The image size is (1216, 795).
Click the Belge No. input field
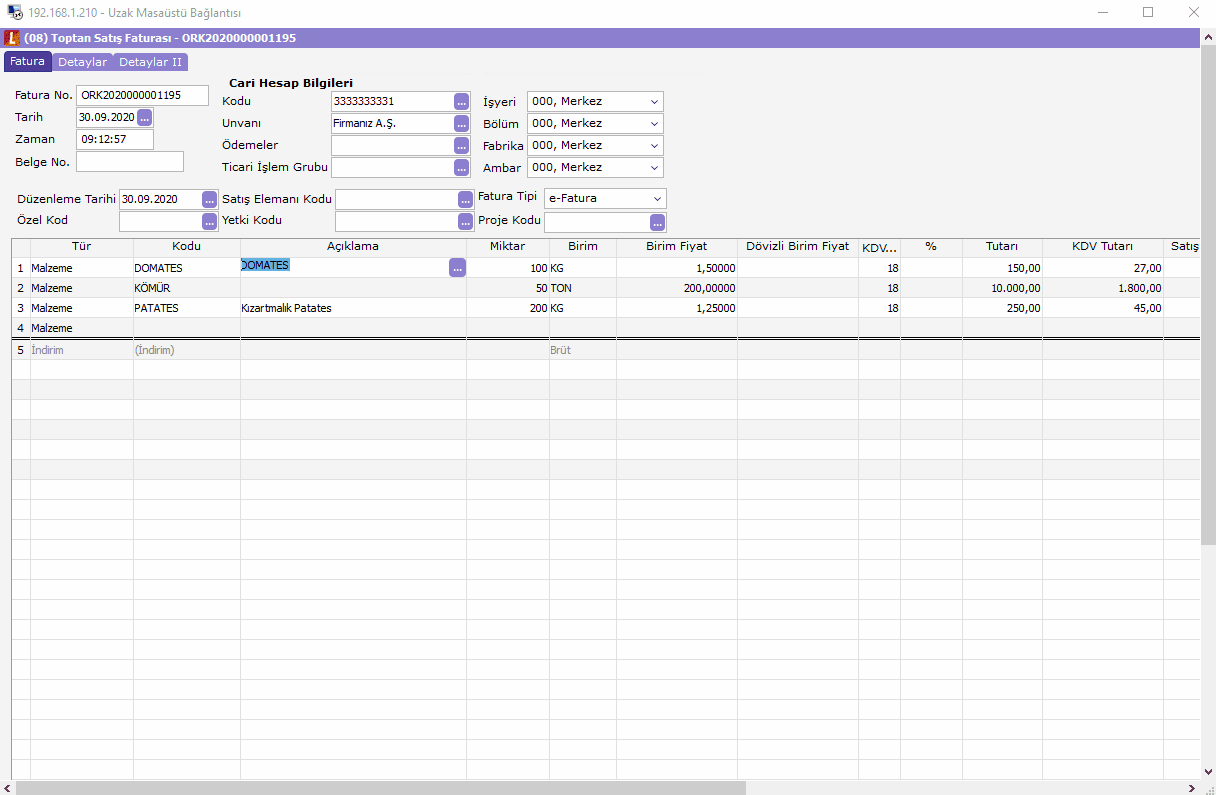pos(130,162)
